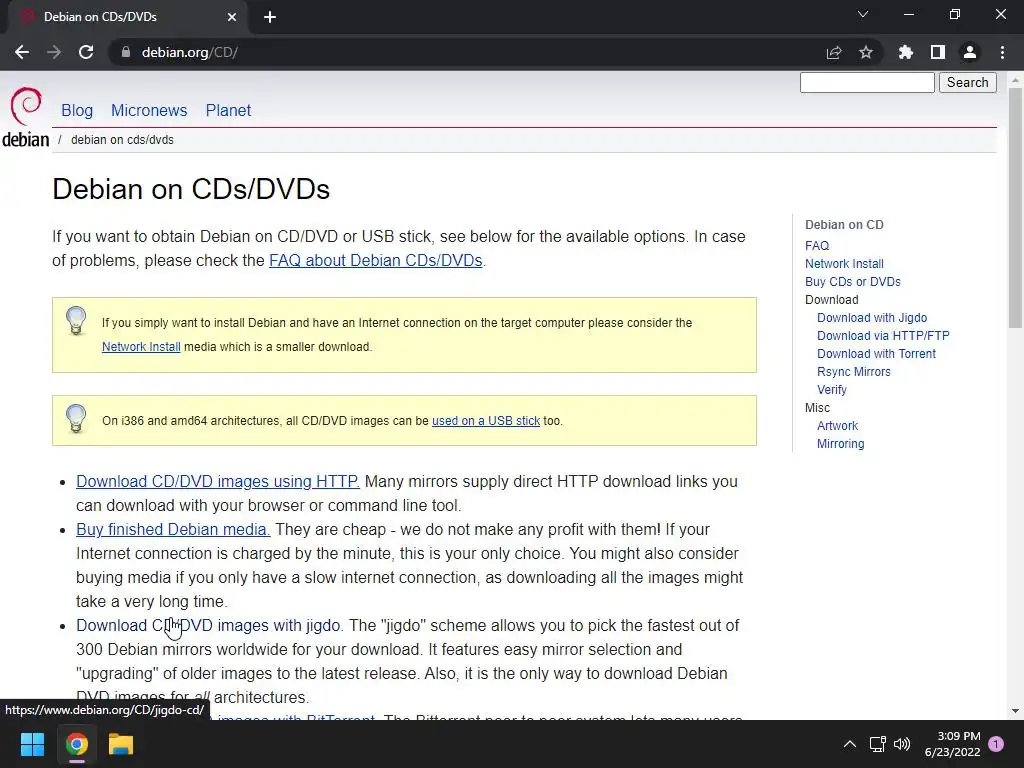Open File Explorer from taskbar
Screen dimensions: 1024x768
point(121,744)
